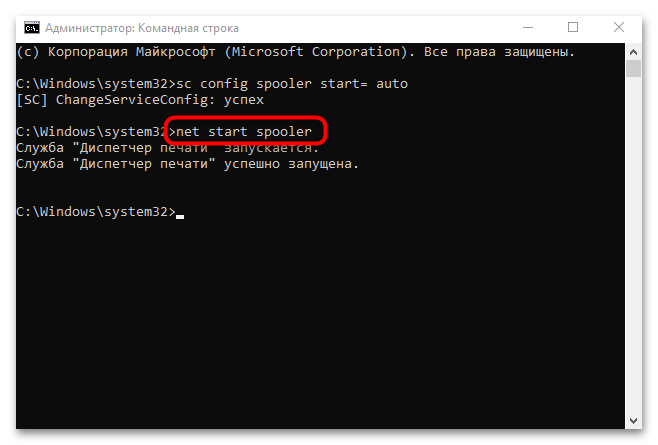Click the scrollbar up arrow
Viewport: 658px width, 445px height.
tap(633, 50)
